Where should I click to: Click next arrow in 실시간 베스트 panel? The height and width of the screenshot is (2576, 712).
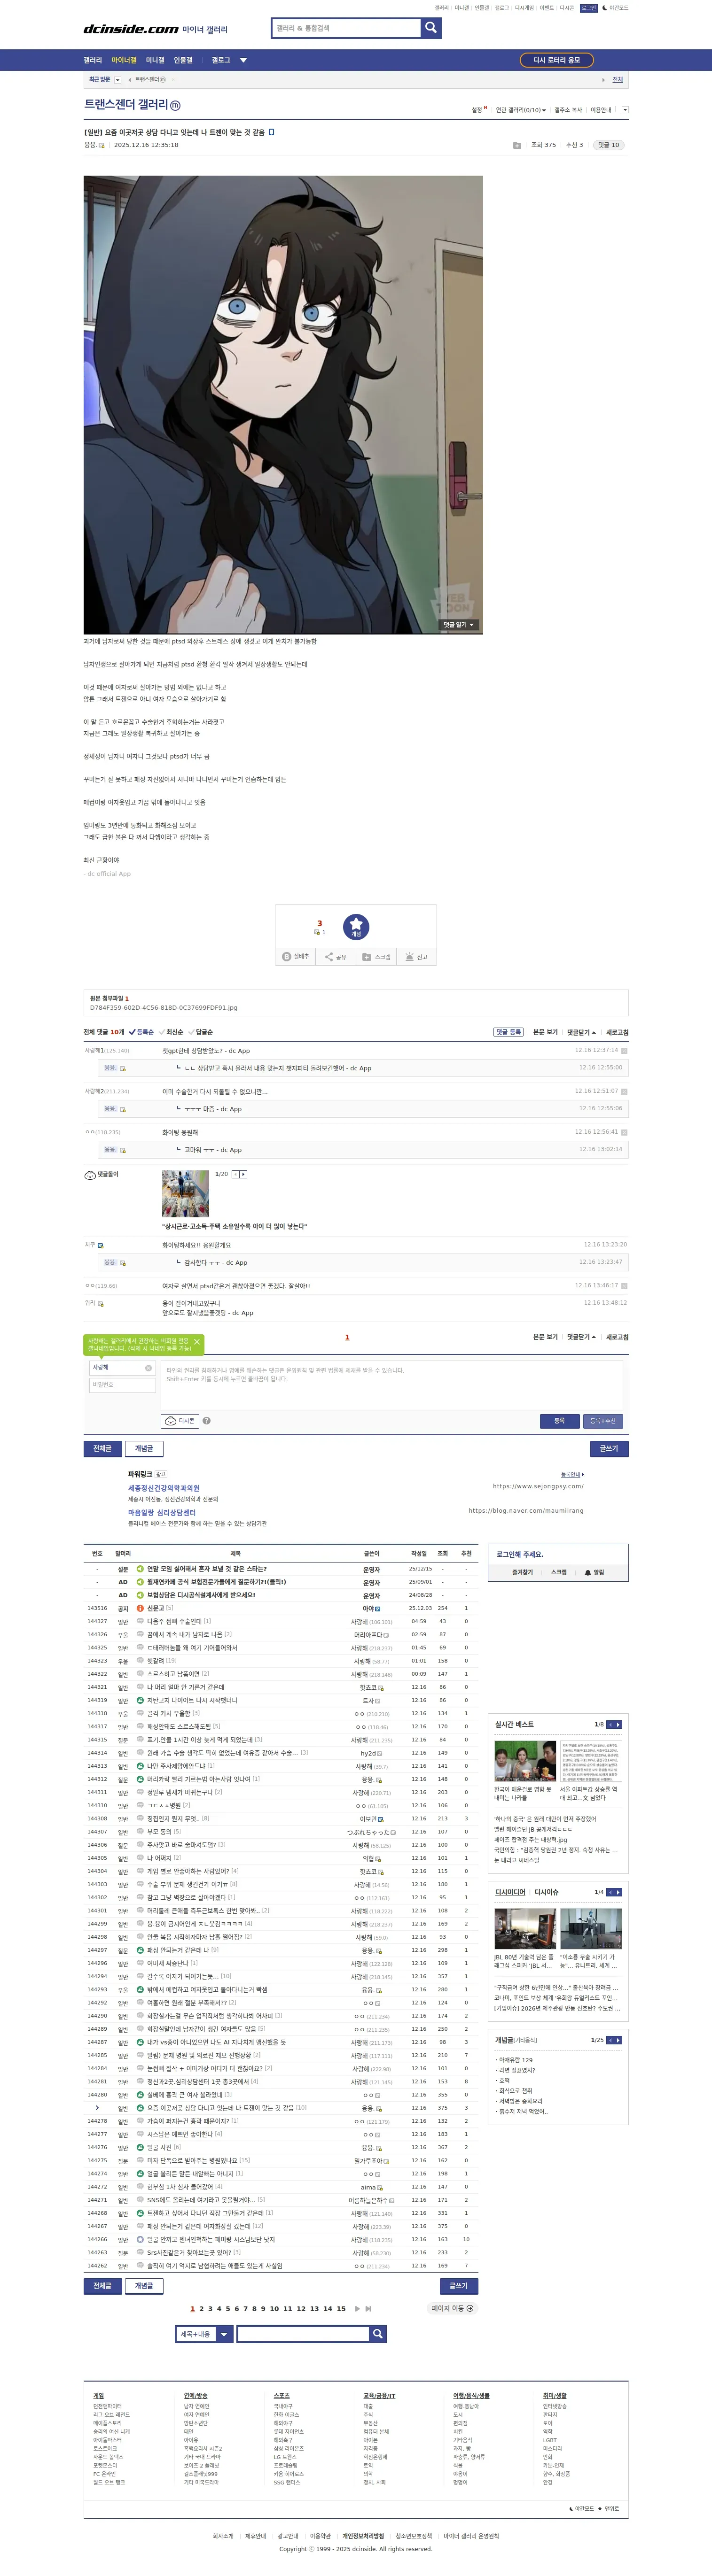[x=618, y=1724]
